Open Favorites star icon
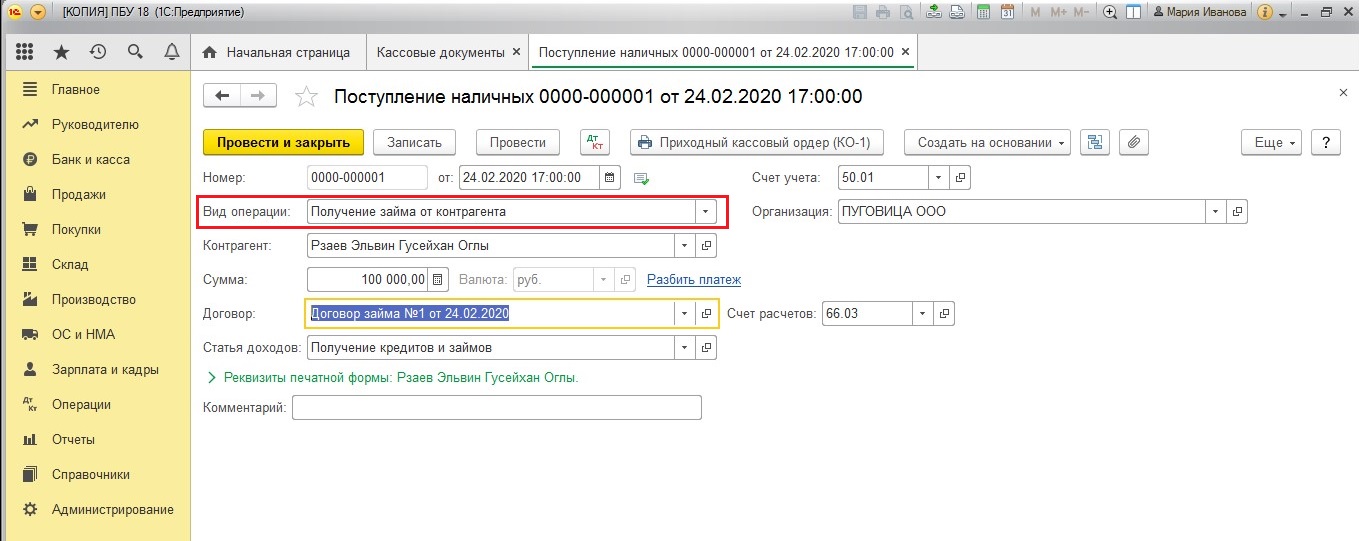The width and height of the screenshot is (1359, 541). pos(62,52)
